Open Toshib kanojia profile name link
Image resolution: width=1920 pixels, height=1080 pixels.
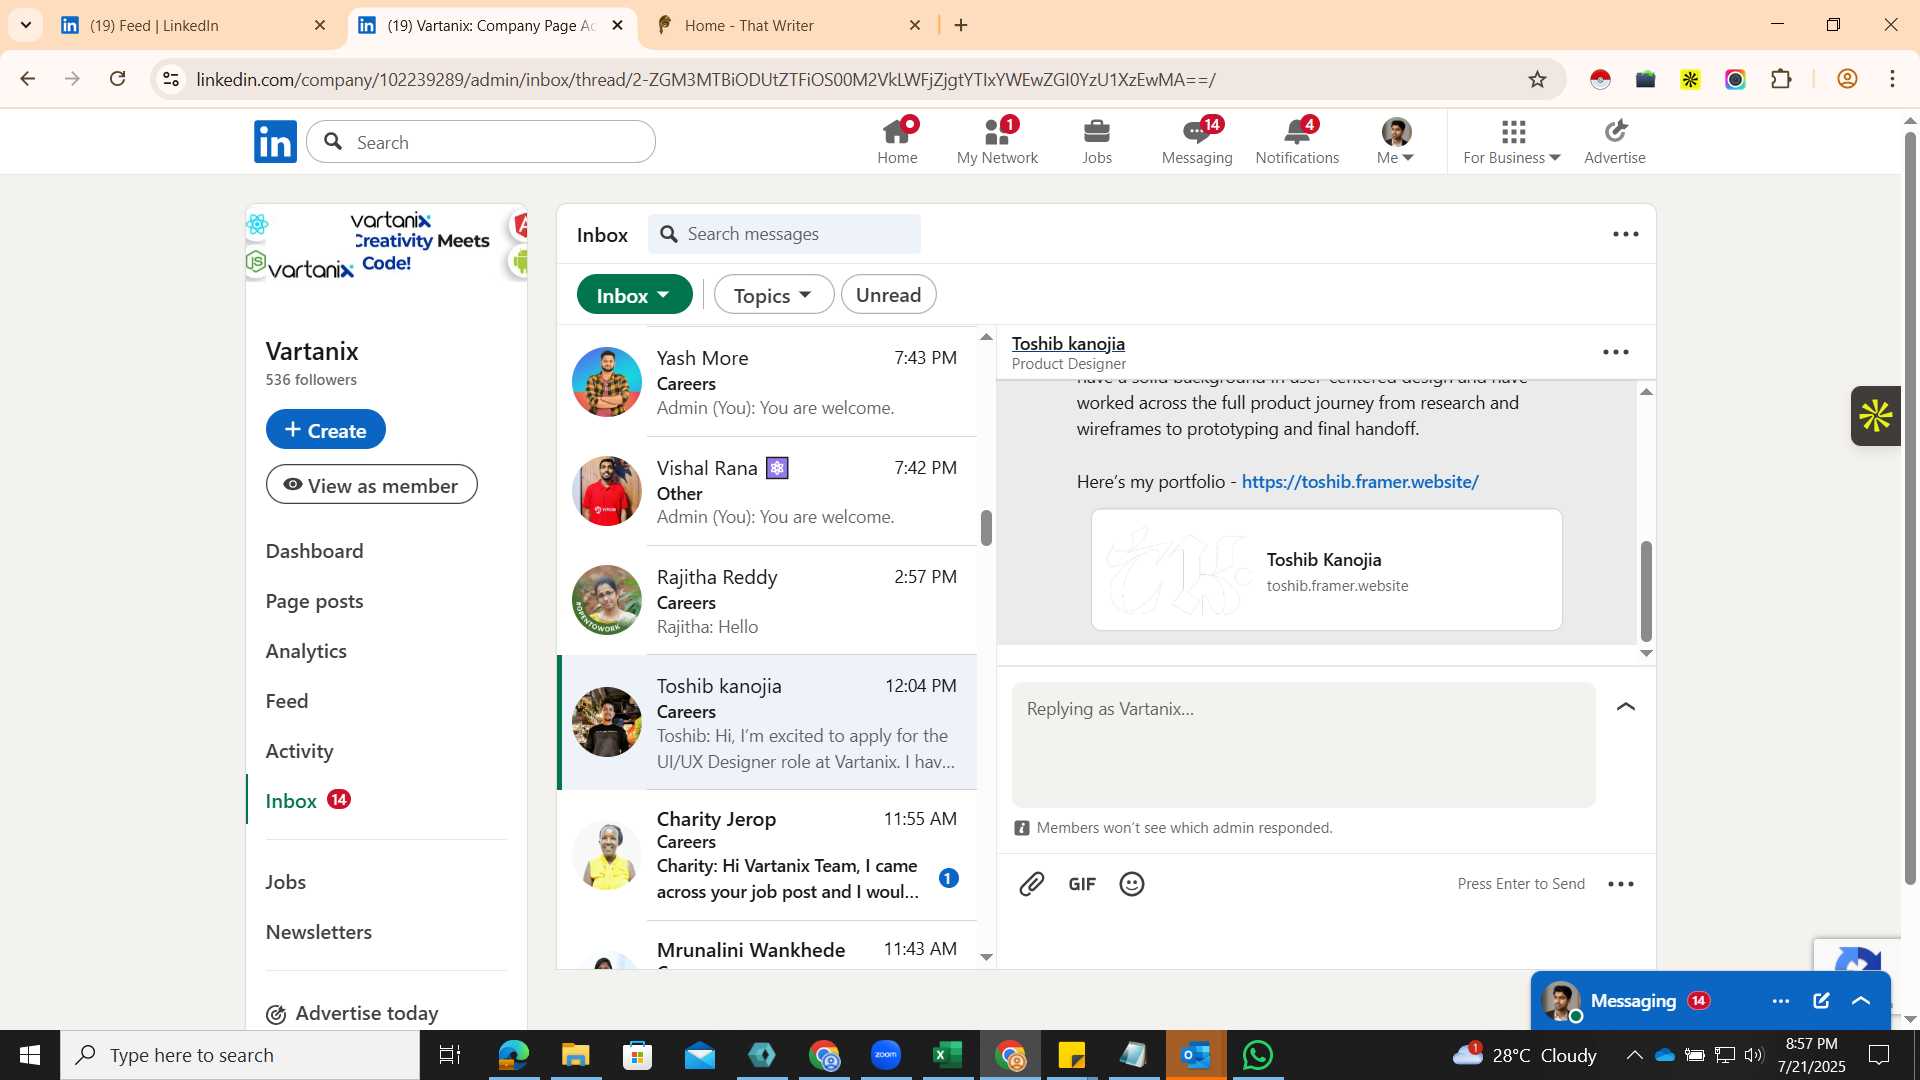[1068, 343]
